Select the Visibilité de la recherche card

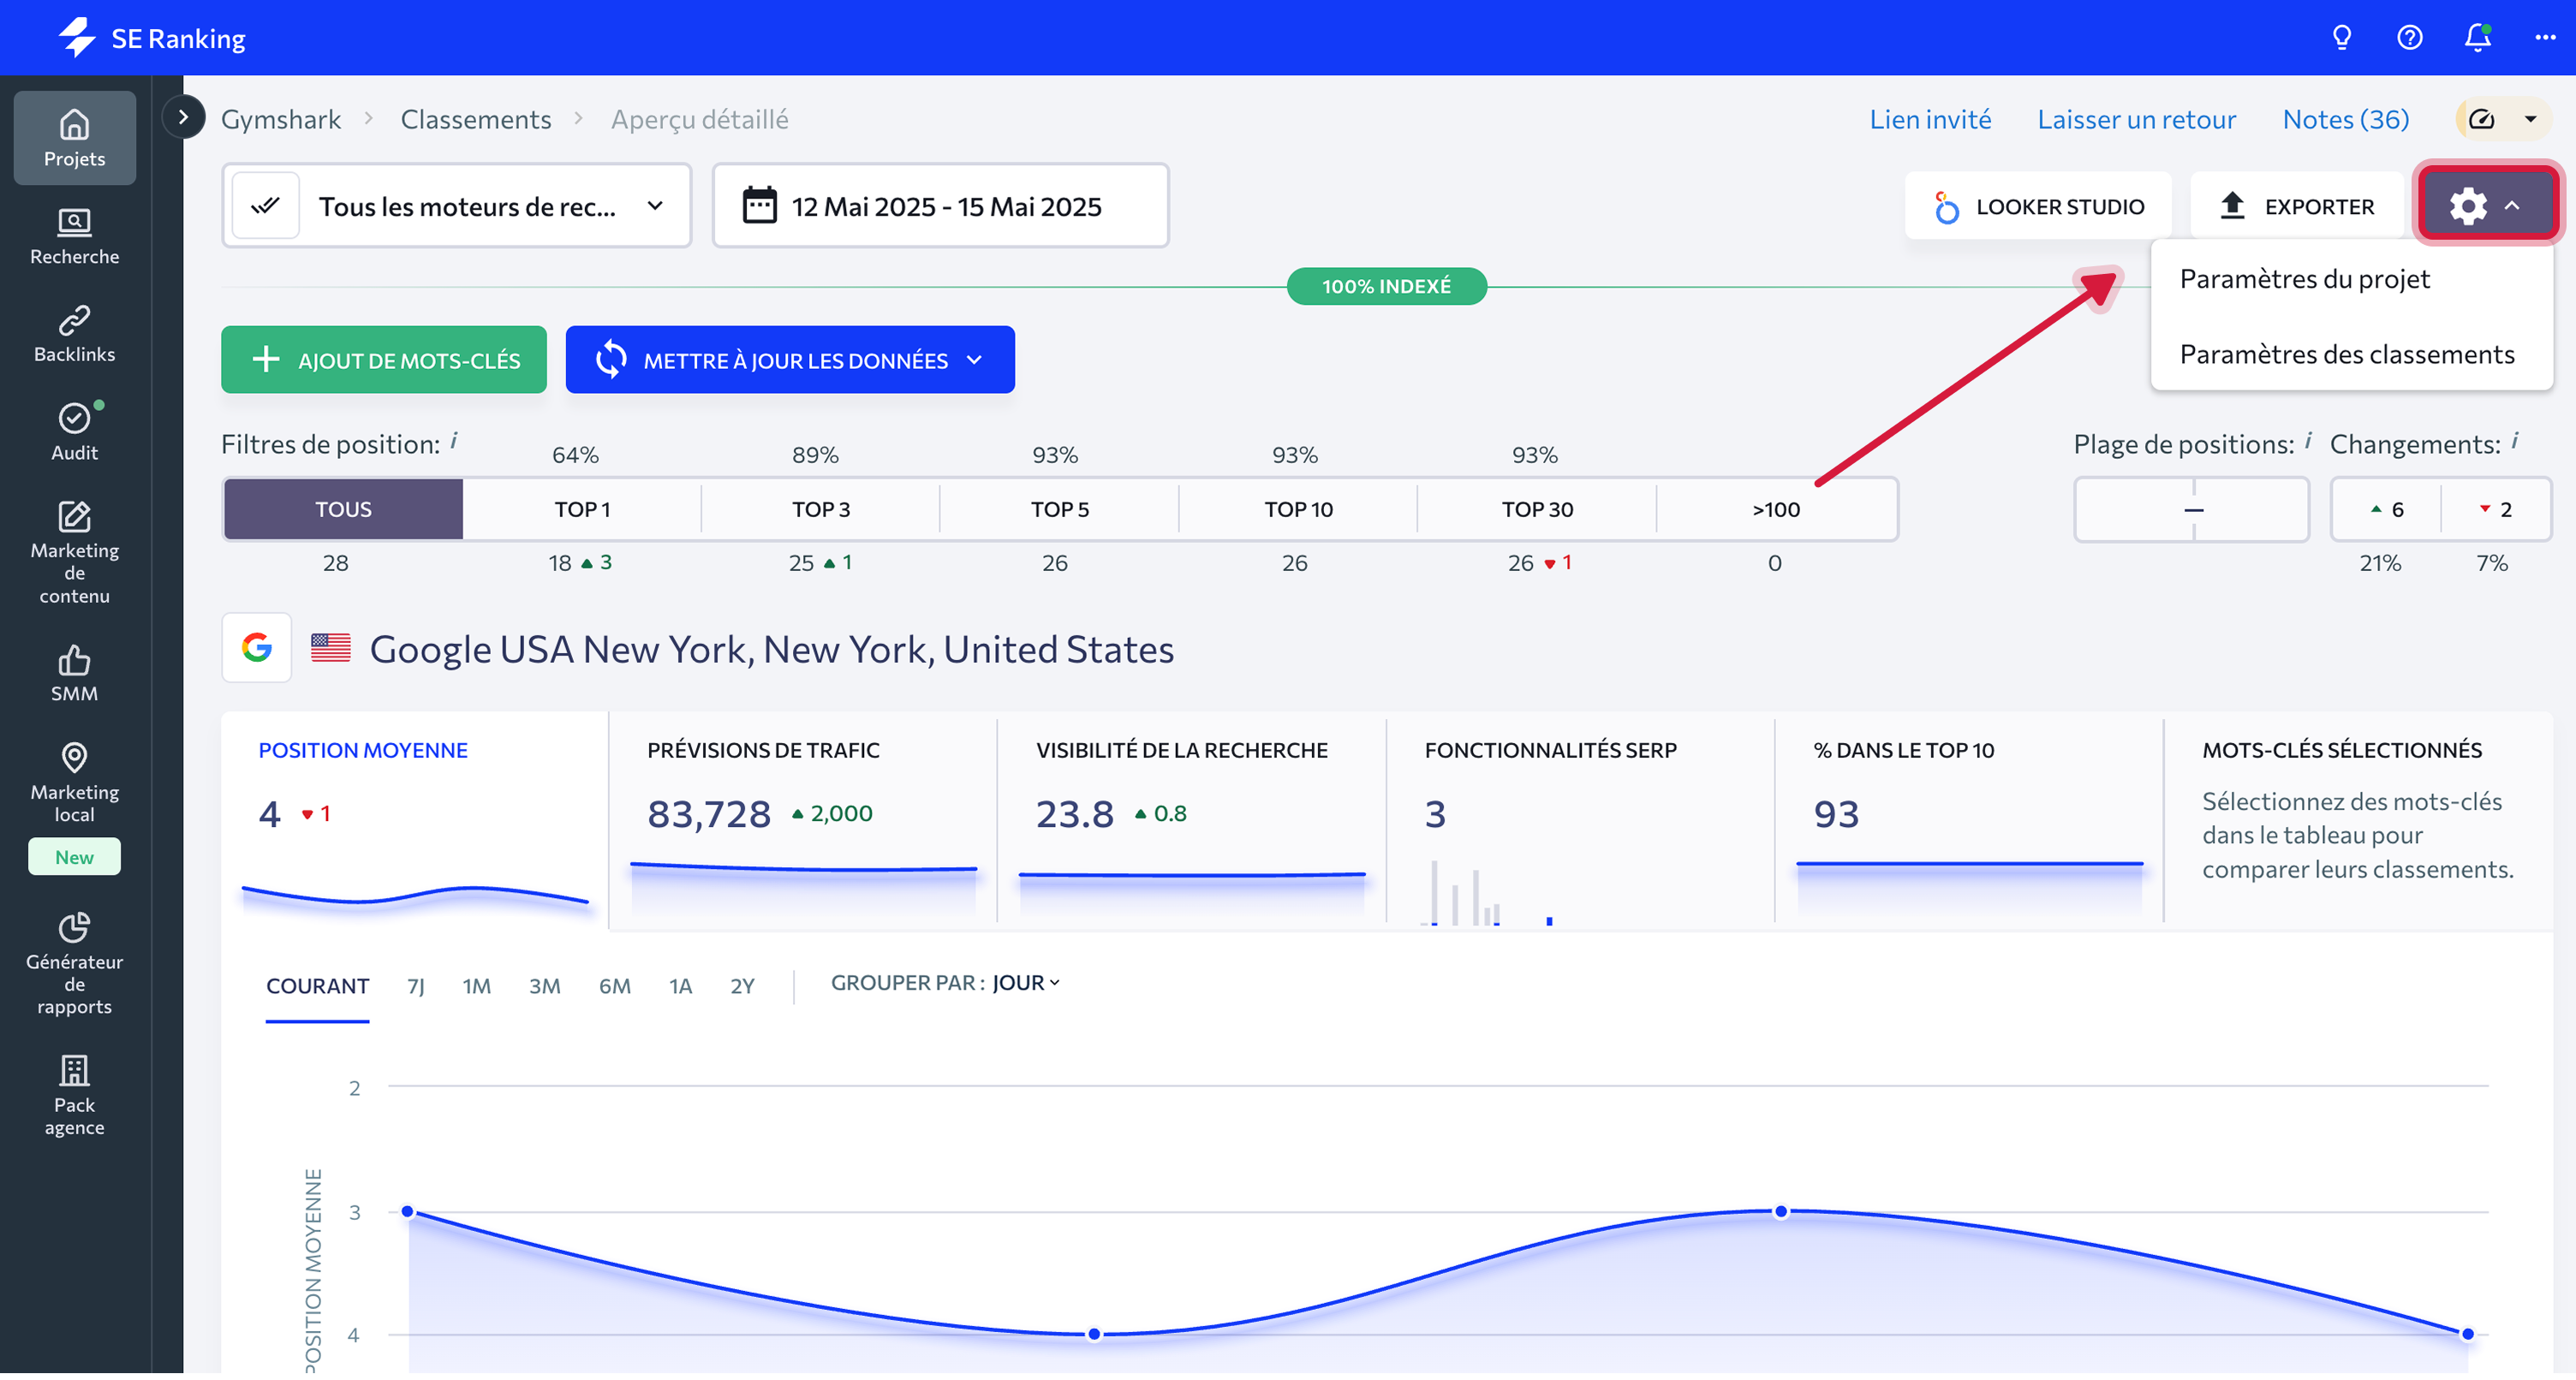pyautogui.click(x=1192, y=822)
